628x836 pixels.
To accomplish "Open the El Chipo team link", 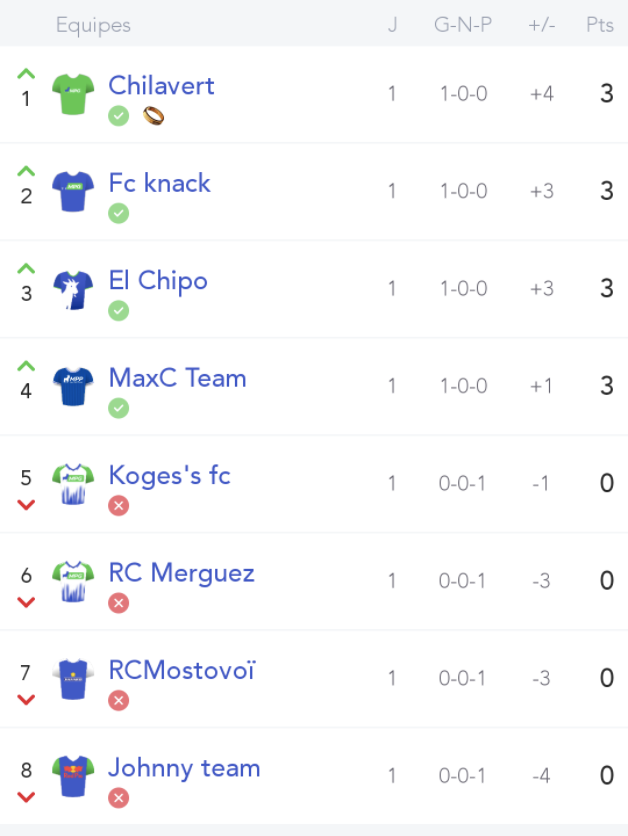I will tap(158, 281).
